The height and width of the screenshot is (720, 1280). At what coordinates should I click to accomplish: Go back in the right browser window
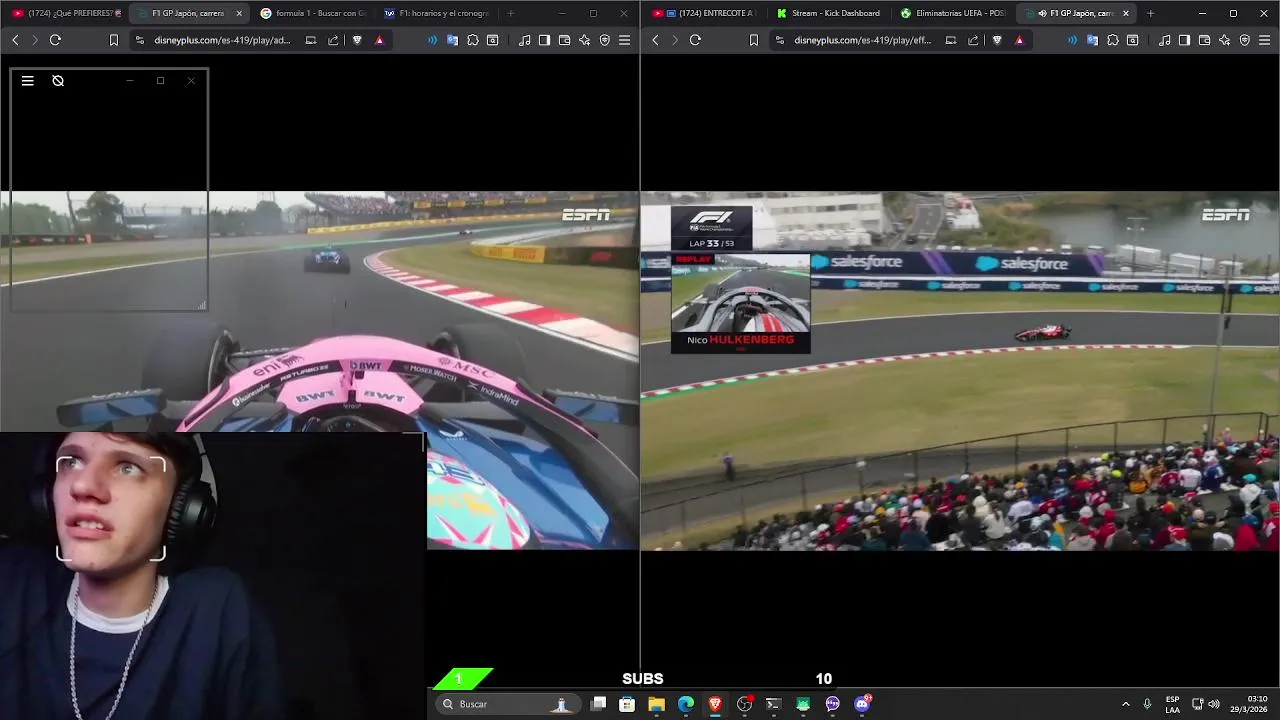(x=655, y=40)
